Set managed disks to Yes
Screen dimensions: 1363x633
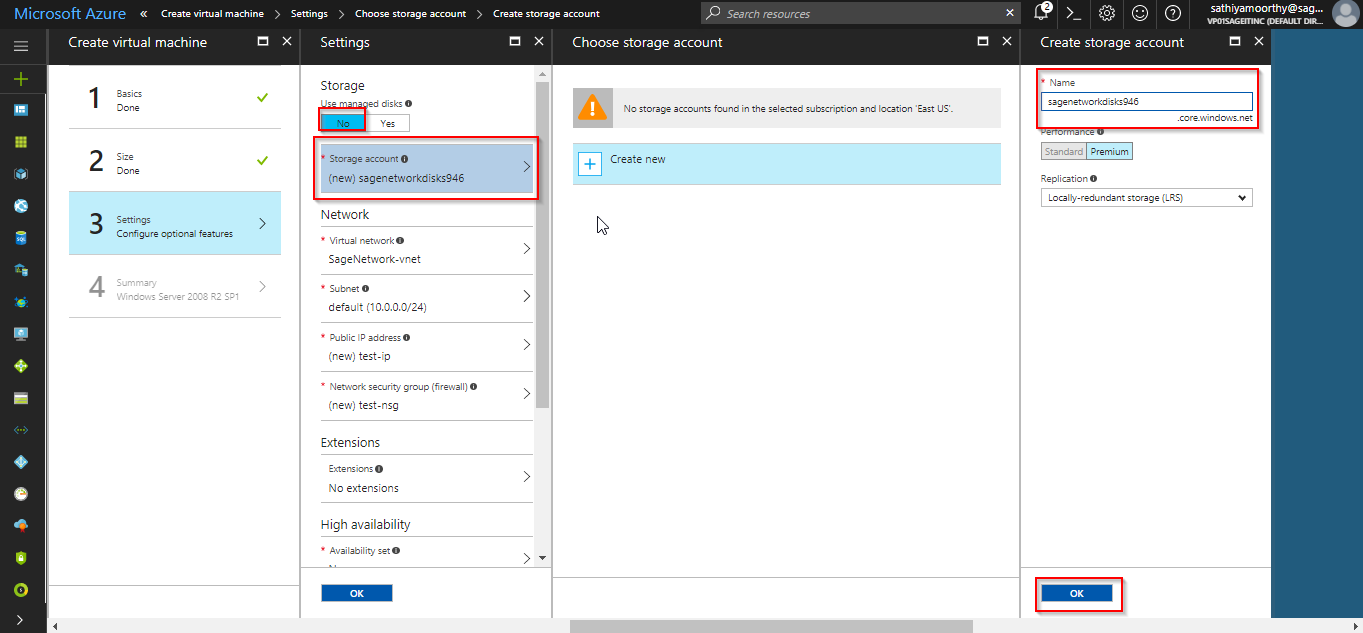point(388,123)
